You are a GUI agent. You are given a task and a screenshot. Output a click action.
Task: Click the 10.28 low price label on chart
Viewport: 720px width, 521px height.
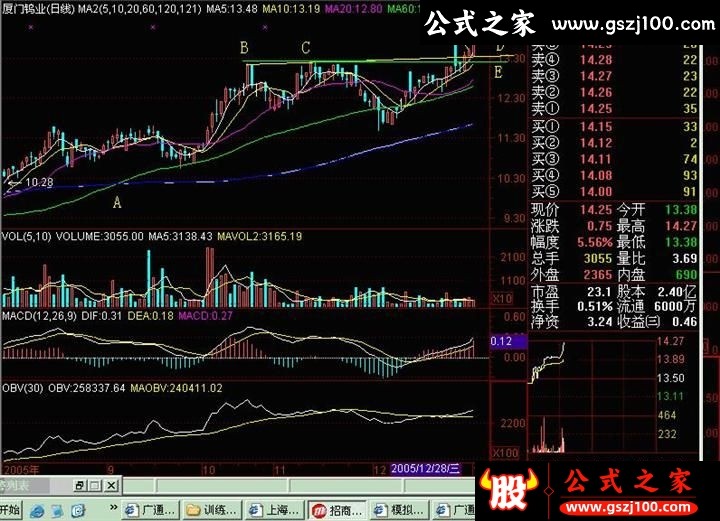click(39, 182)
